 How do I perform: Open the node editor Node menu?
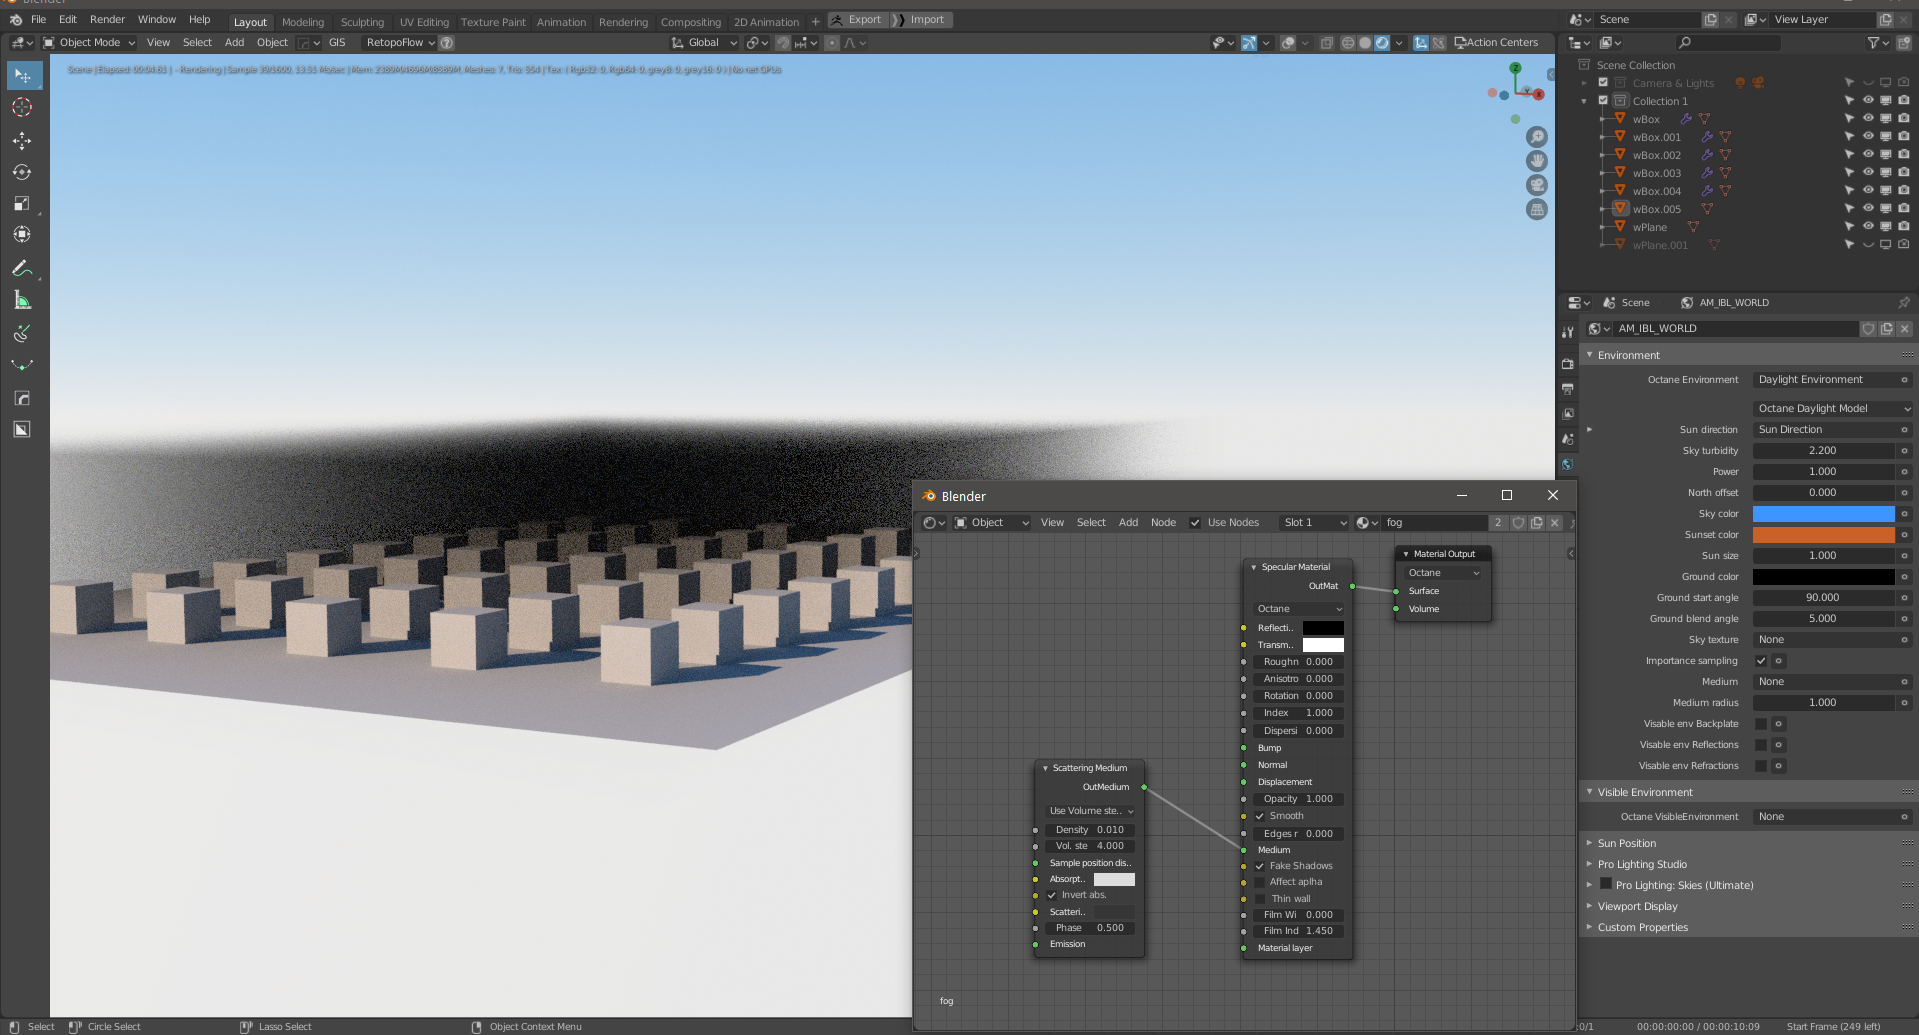[1163, 523]
